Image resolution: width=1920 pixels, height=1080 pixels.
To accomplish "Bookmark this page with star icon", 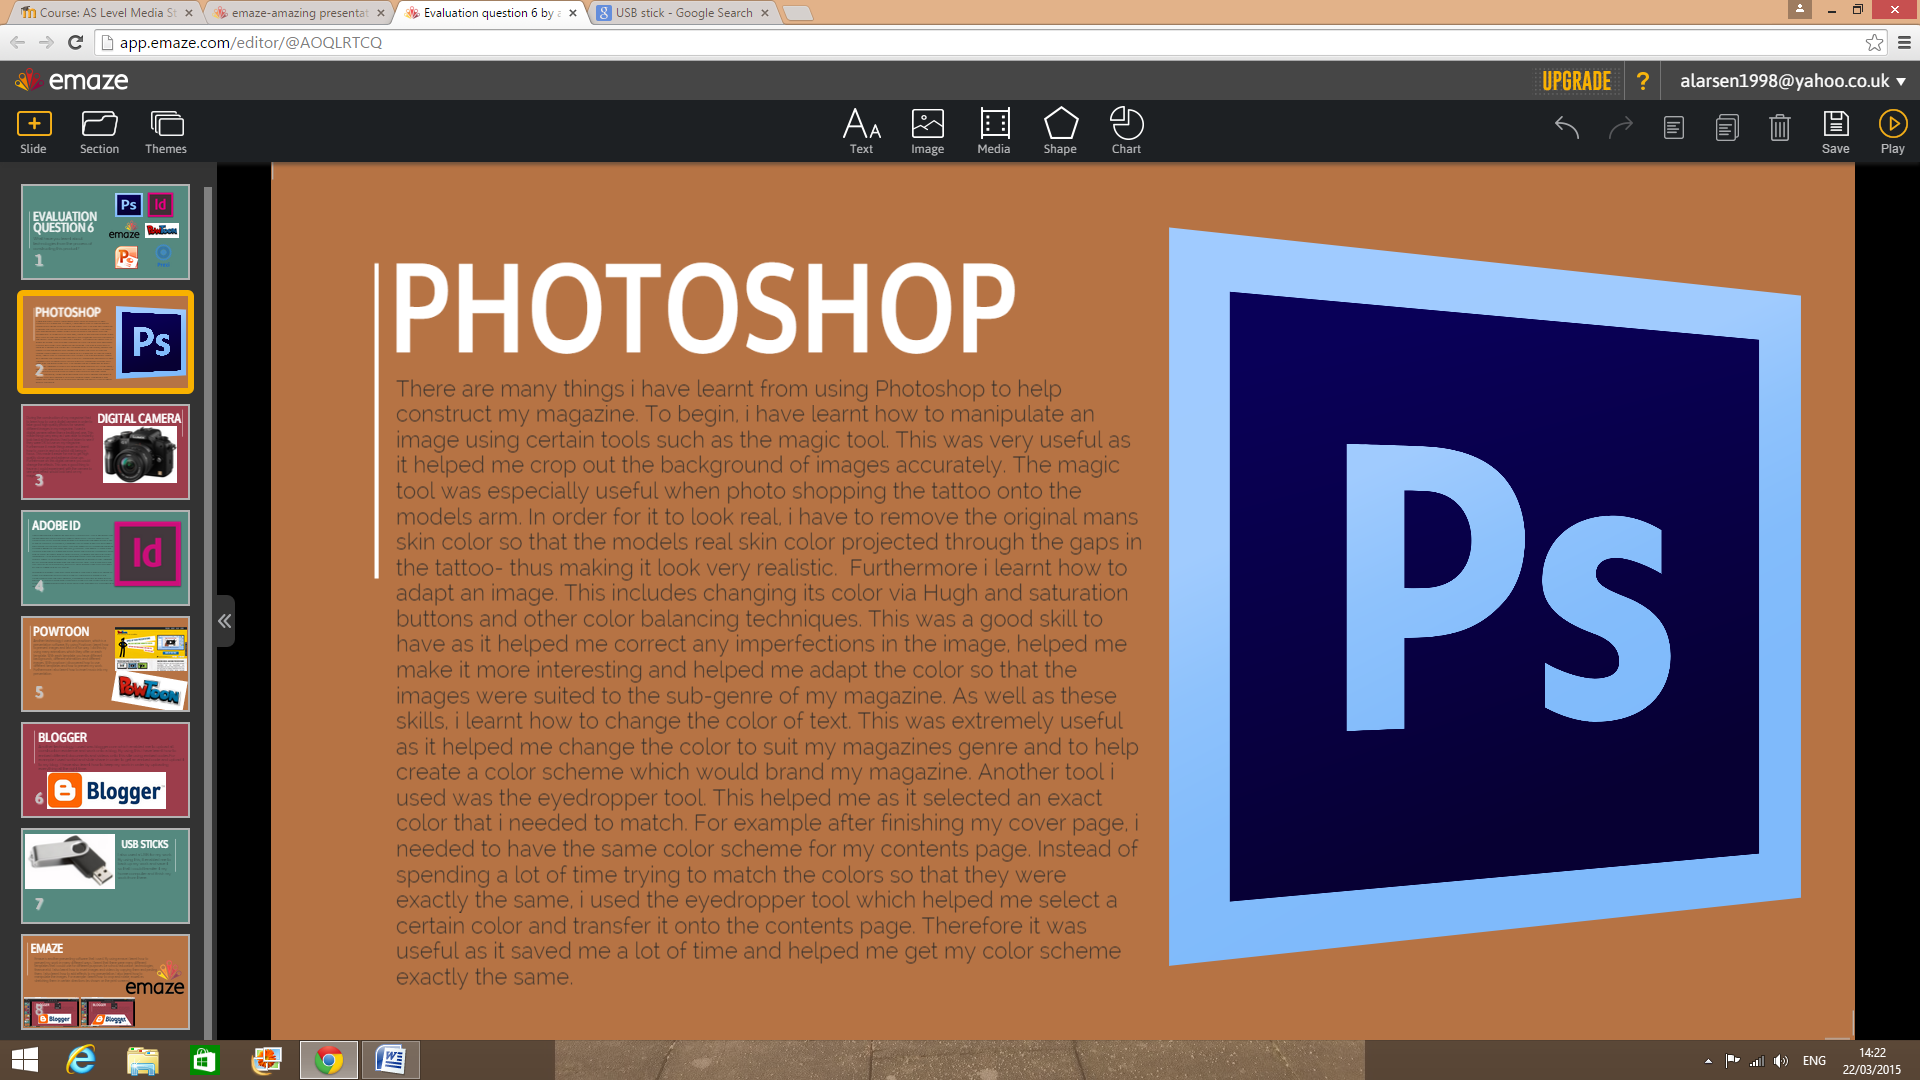I will pyautogui.click(x=1874, y=42).
